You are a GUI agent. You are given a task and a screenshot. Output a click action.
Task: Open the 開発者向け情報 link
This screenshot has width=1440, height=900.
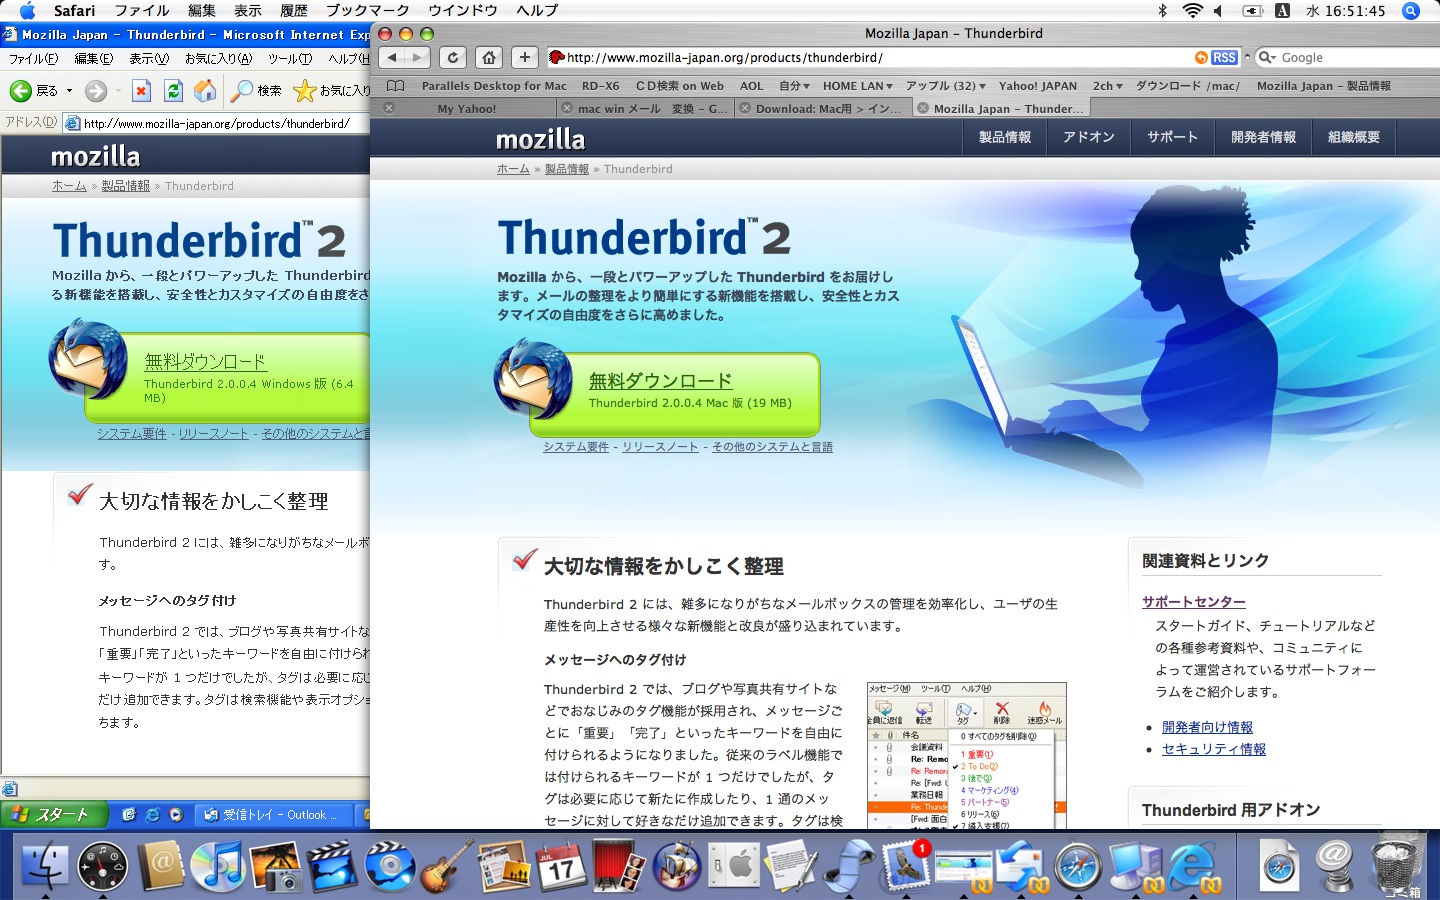1207,727
